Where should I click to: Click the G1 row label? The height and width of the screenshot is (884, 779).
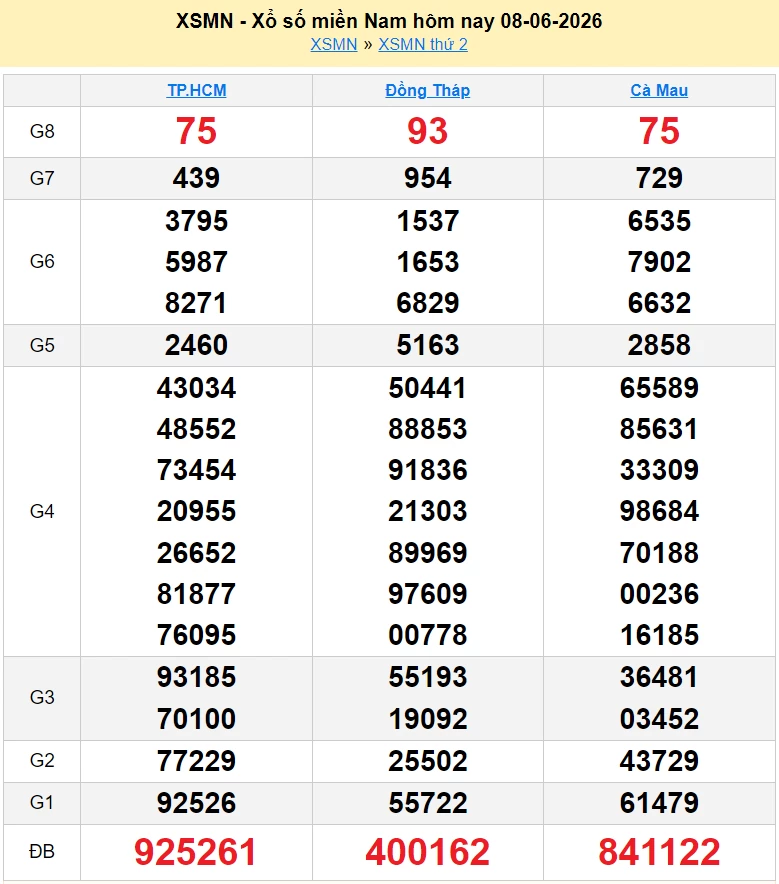(42, 802)
